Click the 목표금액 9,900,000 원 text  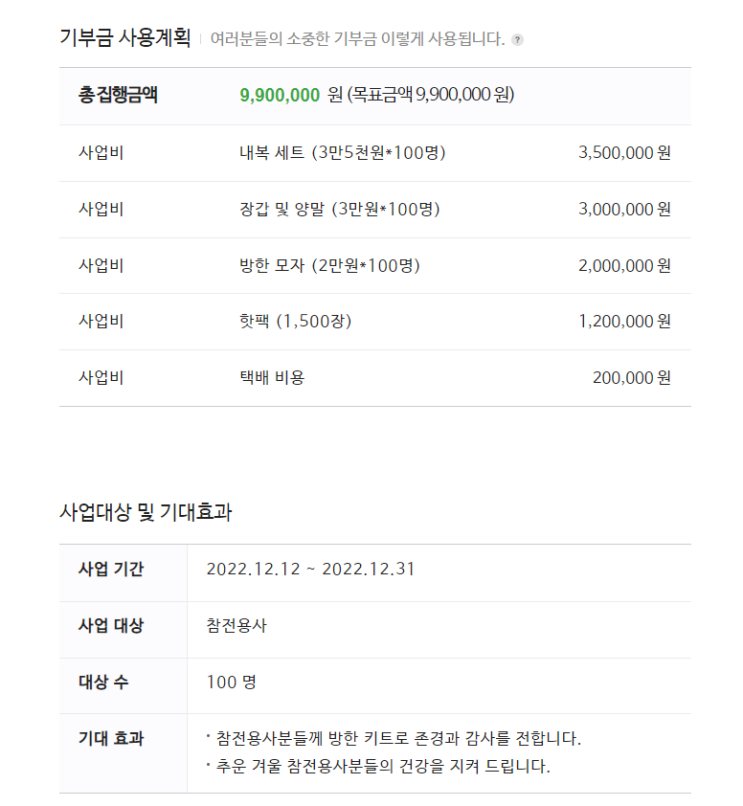tap(432, 95)
